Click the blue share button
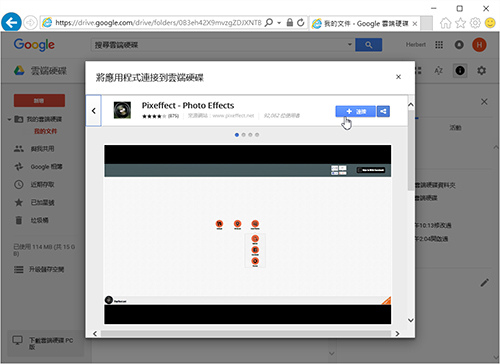Screen dimensions: 500x364 383,111
